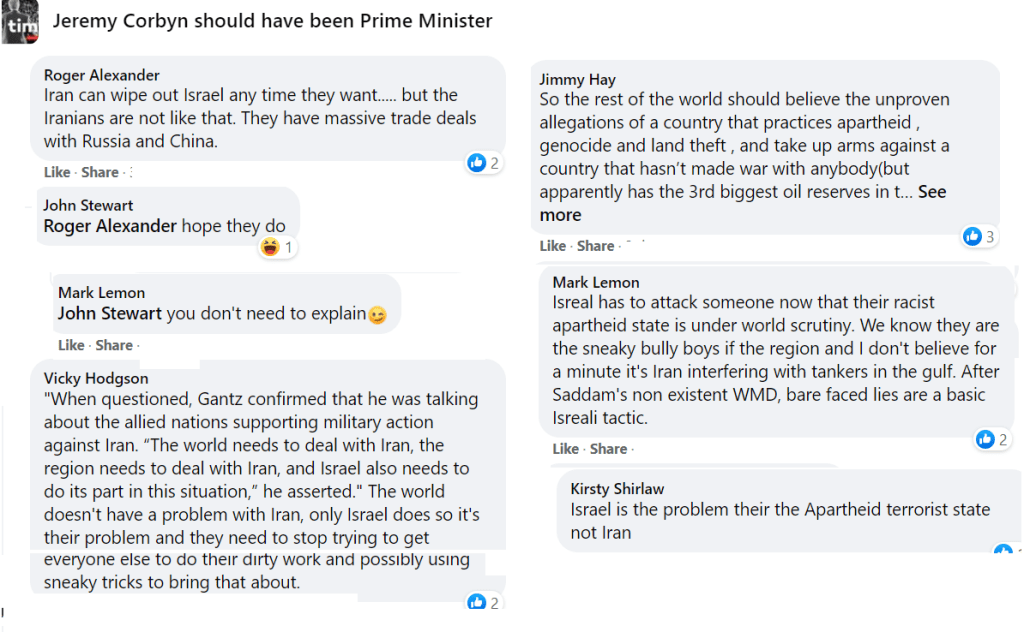The image size is (1024, 632).
Task: Click the reaction icon on Kirsty Shirlaw's comment
Action: click(x=1002, y=551)
